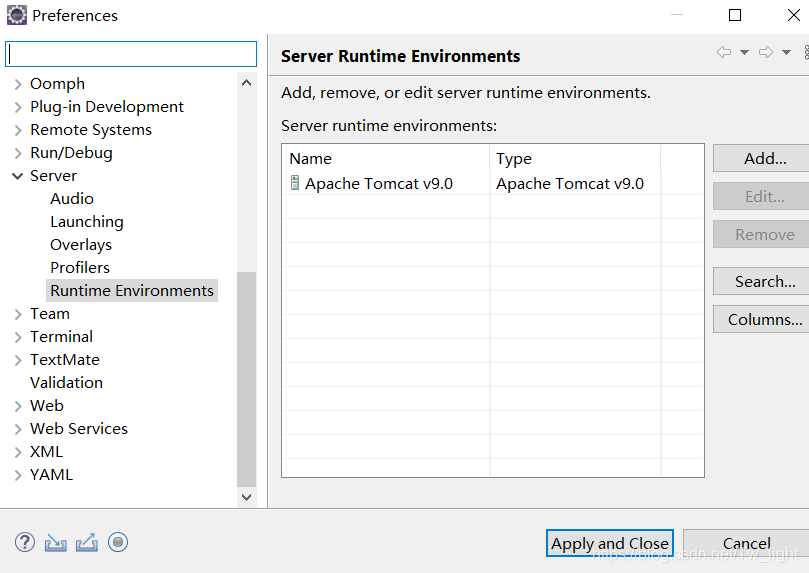This screenshot has height=573, width=809.
Task: Select the Plug-in Development label
Action: (107, 107)
